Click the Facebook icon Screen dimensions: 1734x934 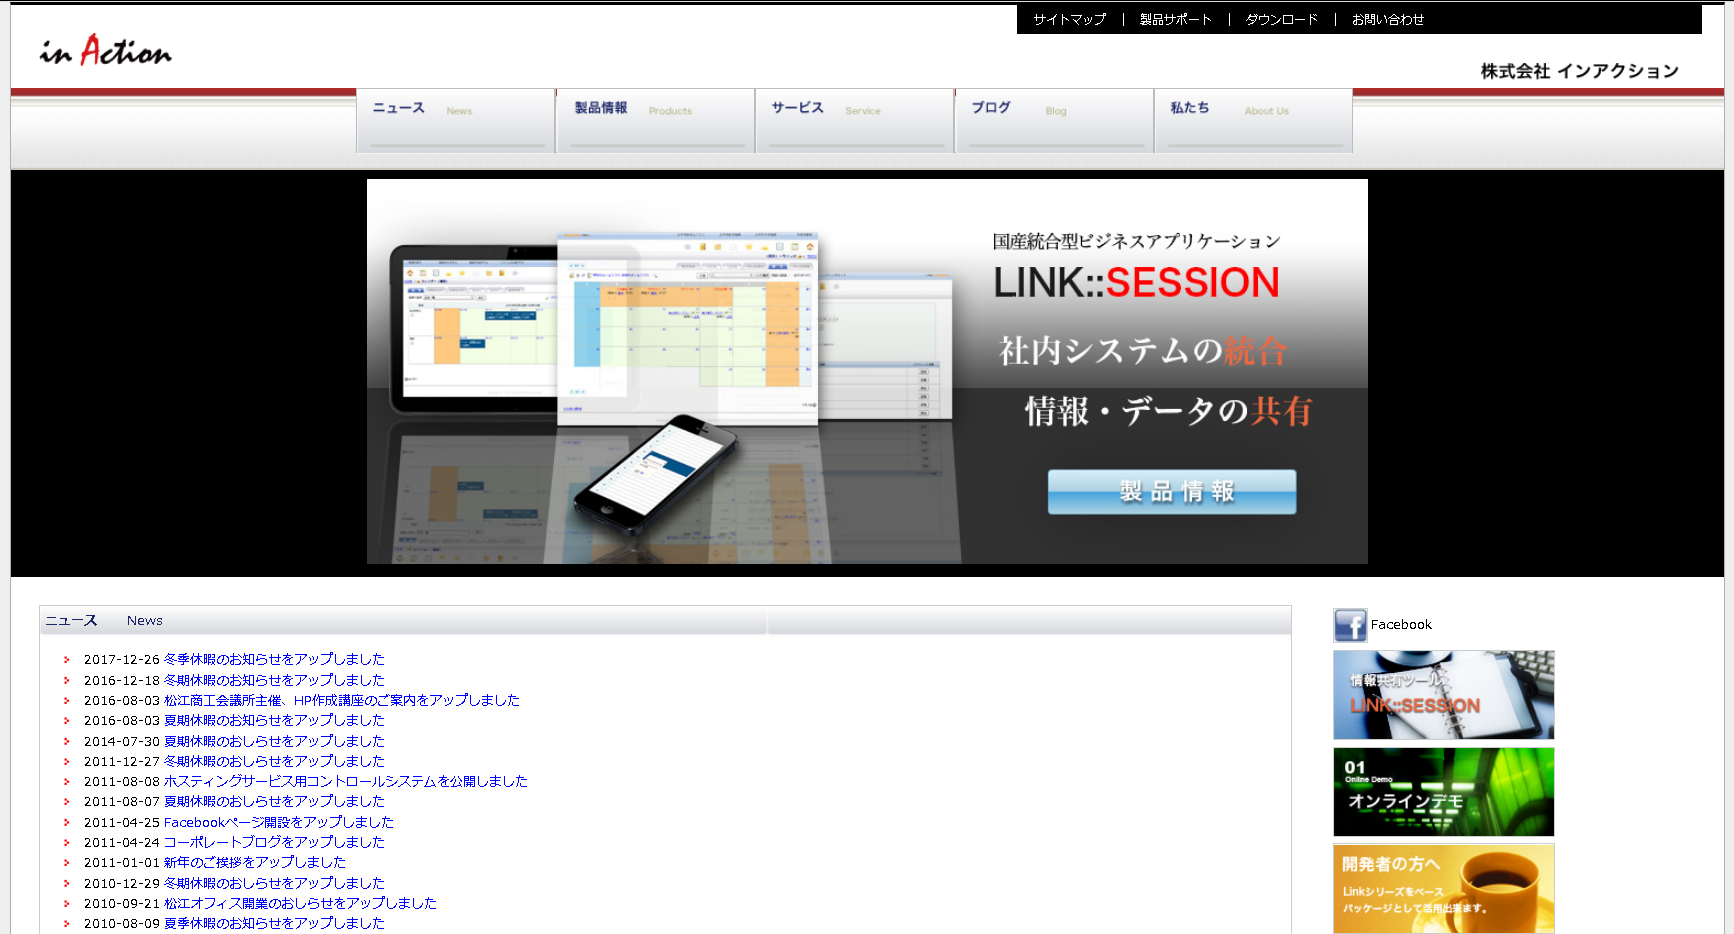point(1349,625)
